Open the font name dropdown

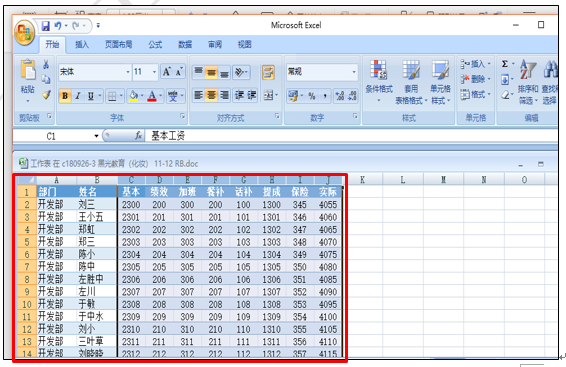pos(128,72)
